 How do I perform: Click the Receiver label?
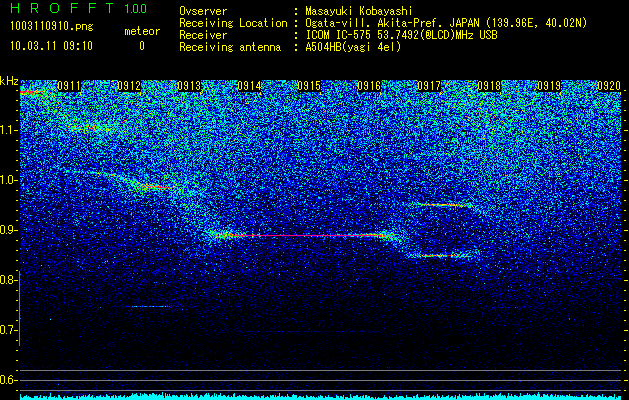click(x=203, y=35)
